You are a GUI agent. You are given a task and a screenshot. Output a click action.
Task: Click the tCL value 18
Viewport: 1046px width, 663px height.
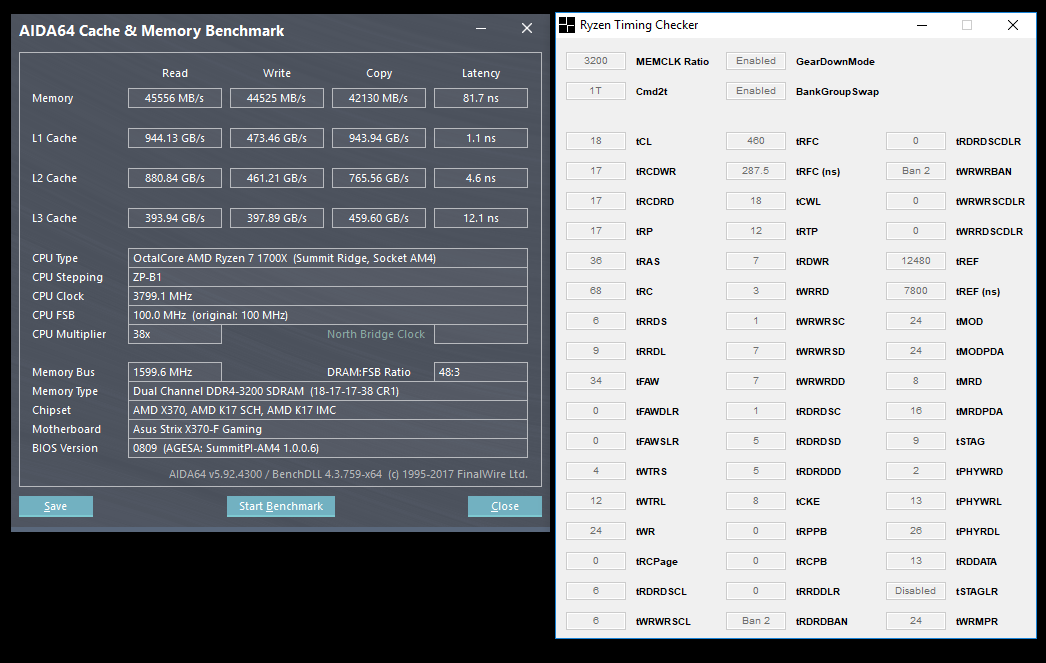point(596,141)
